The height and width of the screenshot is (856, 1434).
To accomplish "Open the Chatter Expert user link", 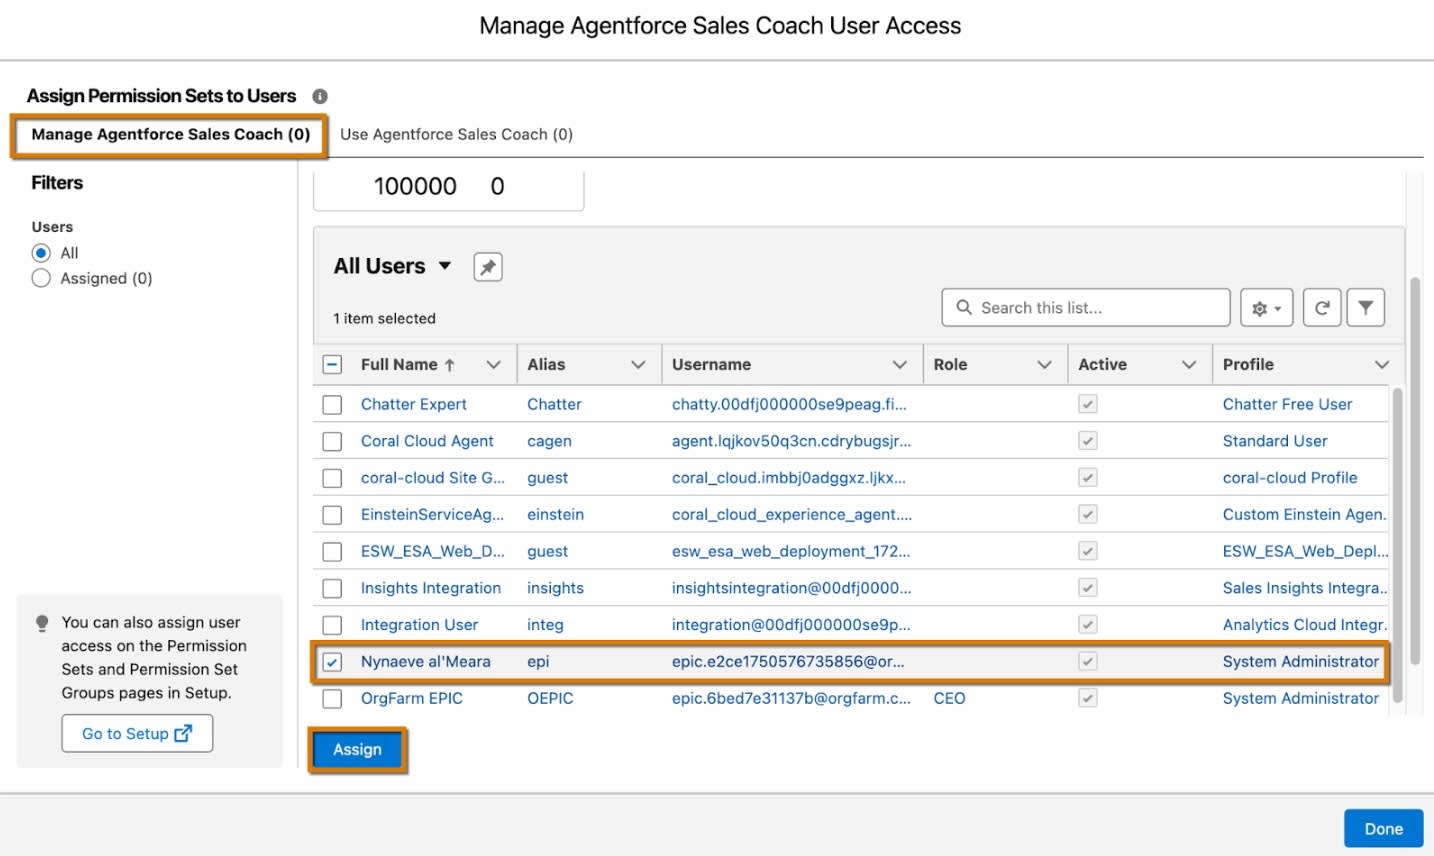I will [x=414, y=404].
